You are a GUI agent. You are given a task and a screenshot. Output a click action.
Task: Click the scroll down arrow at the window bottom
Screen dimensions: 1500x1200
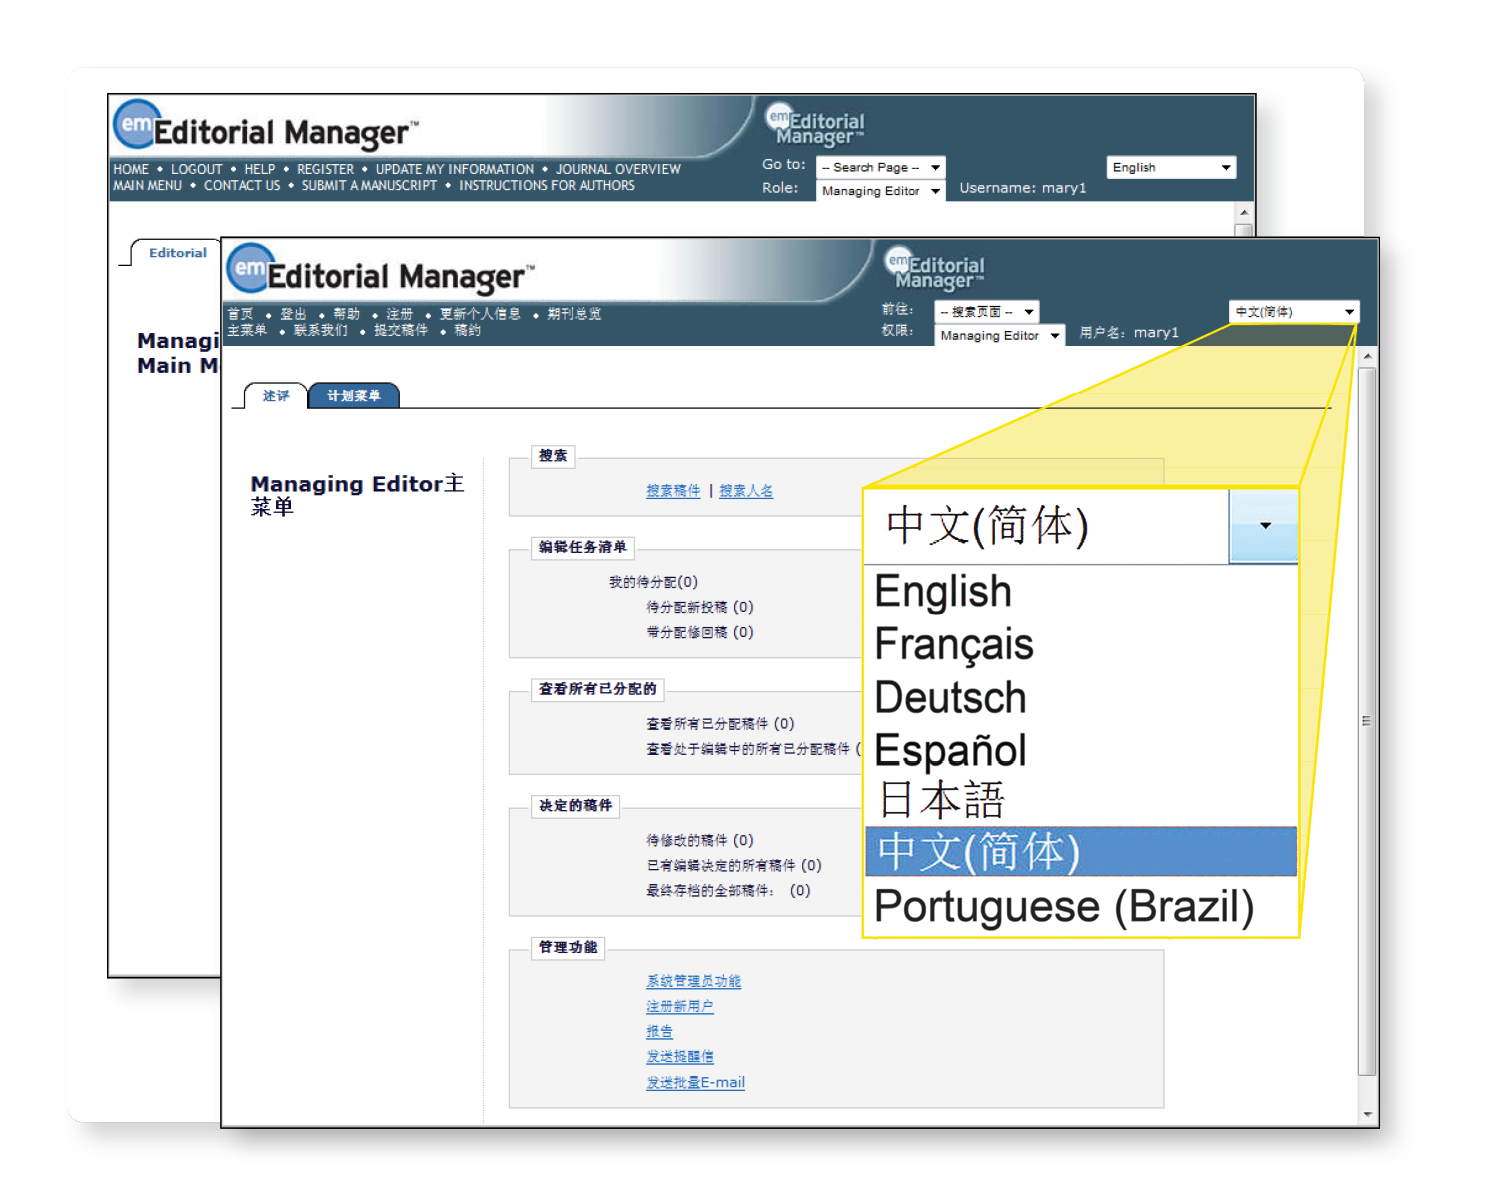pyautogui.click(x=1367, y=1114)
